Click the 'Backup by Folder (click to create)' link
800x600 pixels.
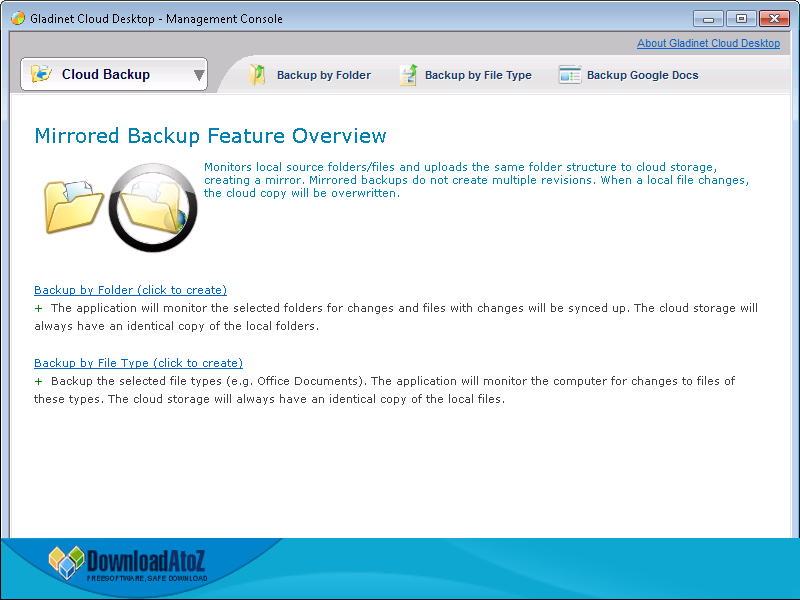point(130,290)
